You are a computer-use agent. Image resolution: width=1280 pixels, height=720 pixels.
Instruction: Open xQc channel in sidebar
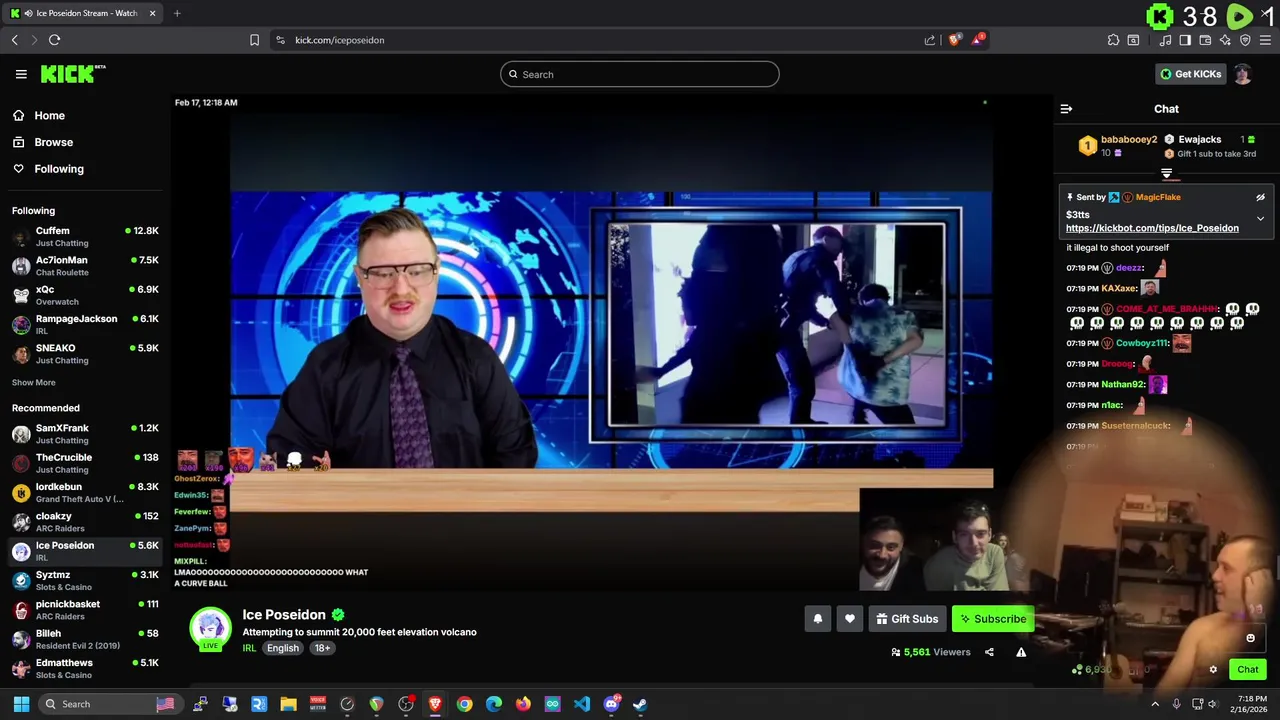pos(85,295)
